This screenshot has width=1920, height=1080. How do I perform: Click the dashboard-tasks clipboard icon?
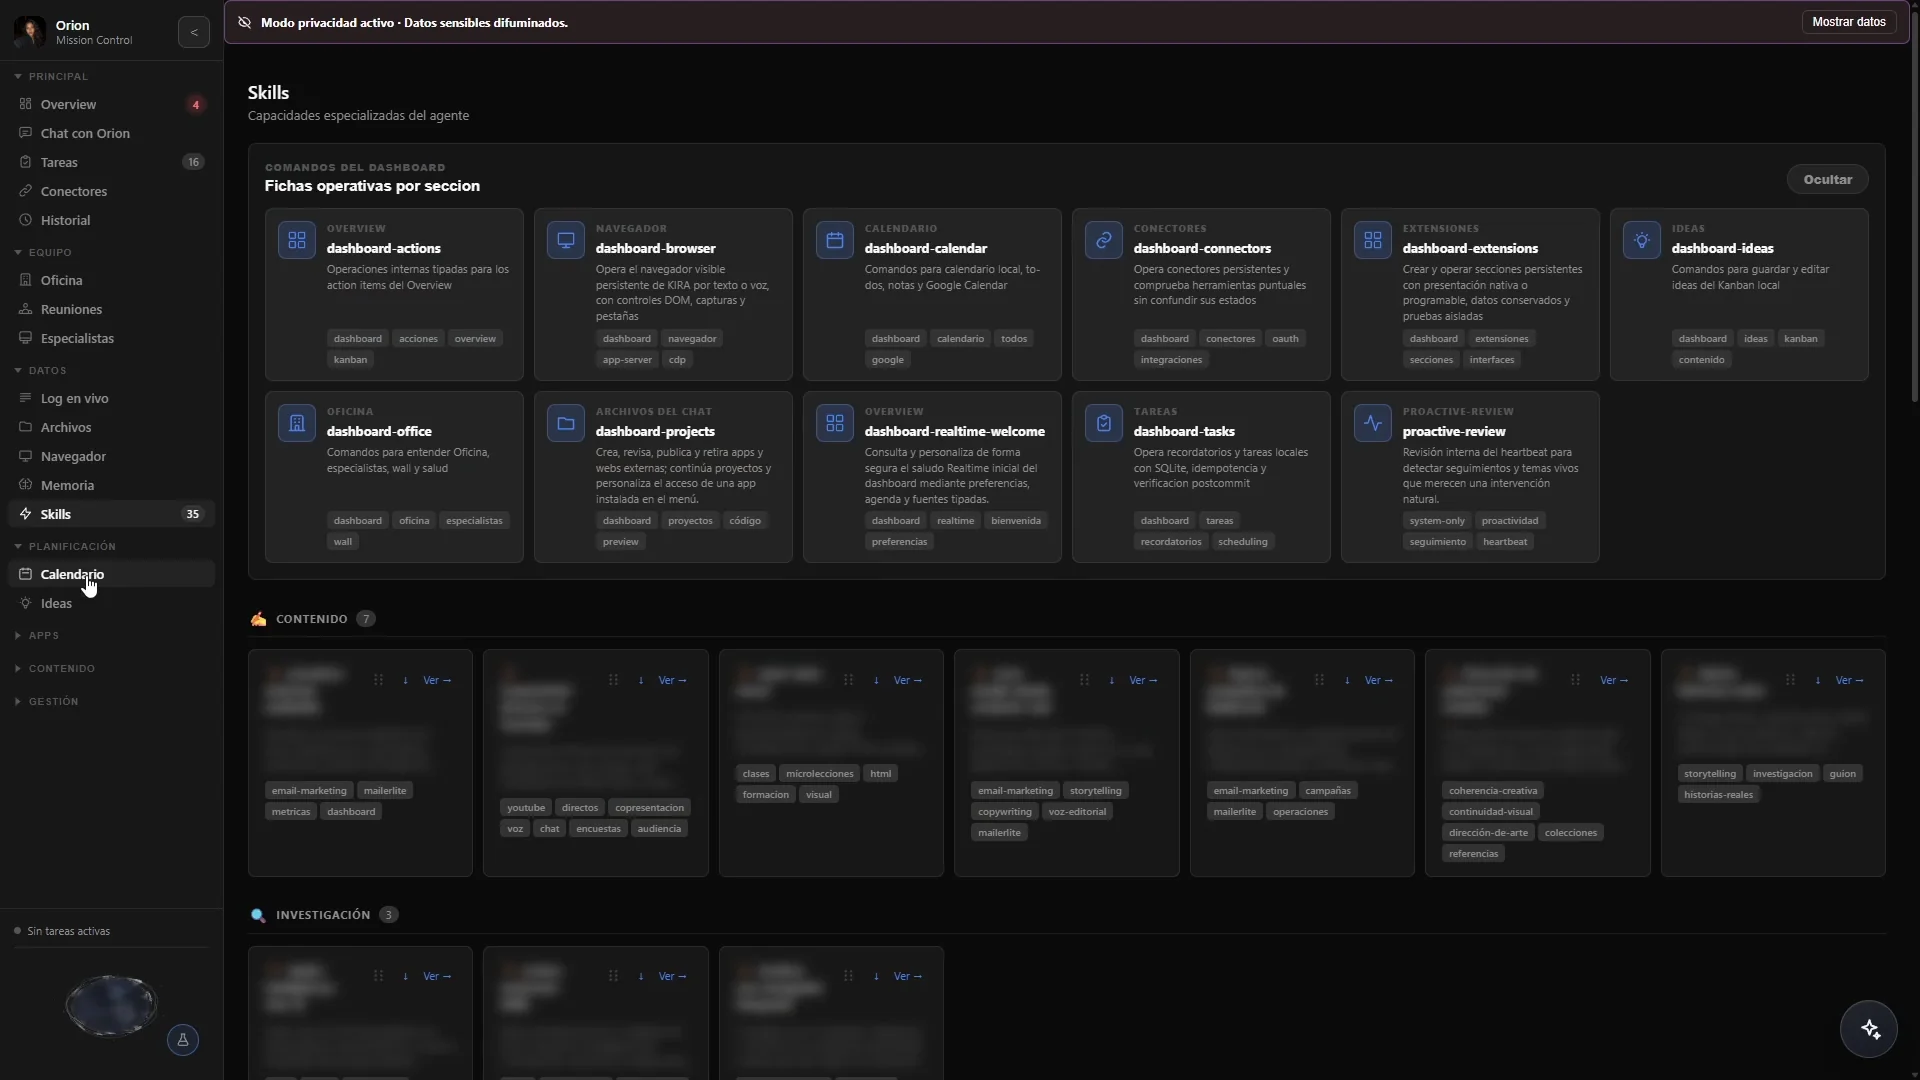[1104, 423]
